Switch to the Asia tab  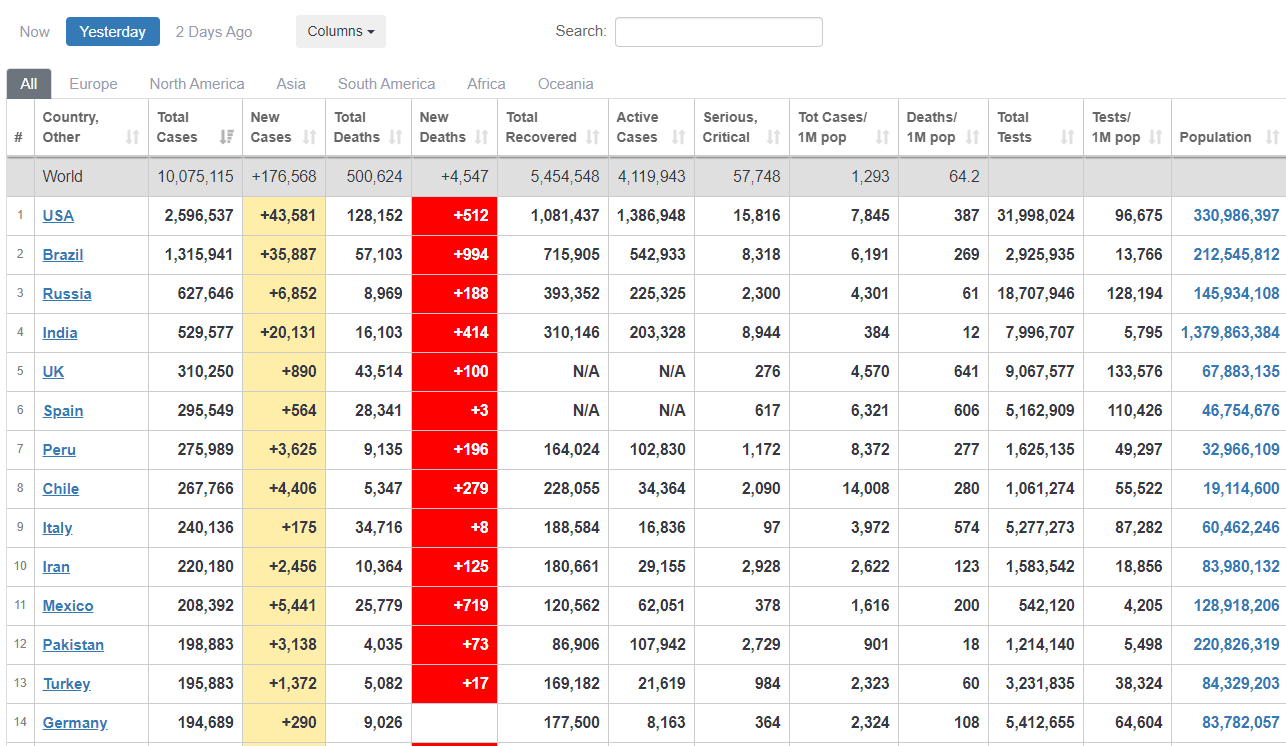pos(291,84)
